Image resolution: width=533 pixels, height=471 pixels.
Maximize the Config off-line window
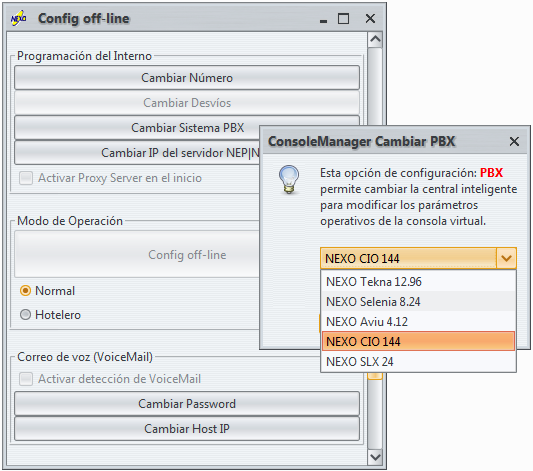click(343, 19)
